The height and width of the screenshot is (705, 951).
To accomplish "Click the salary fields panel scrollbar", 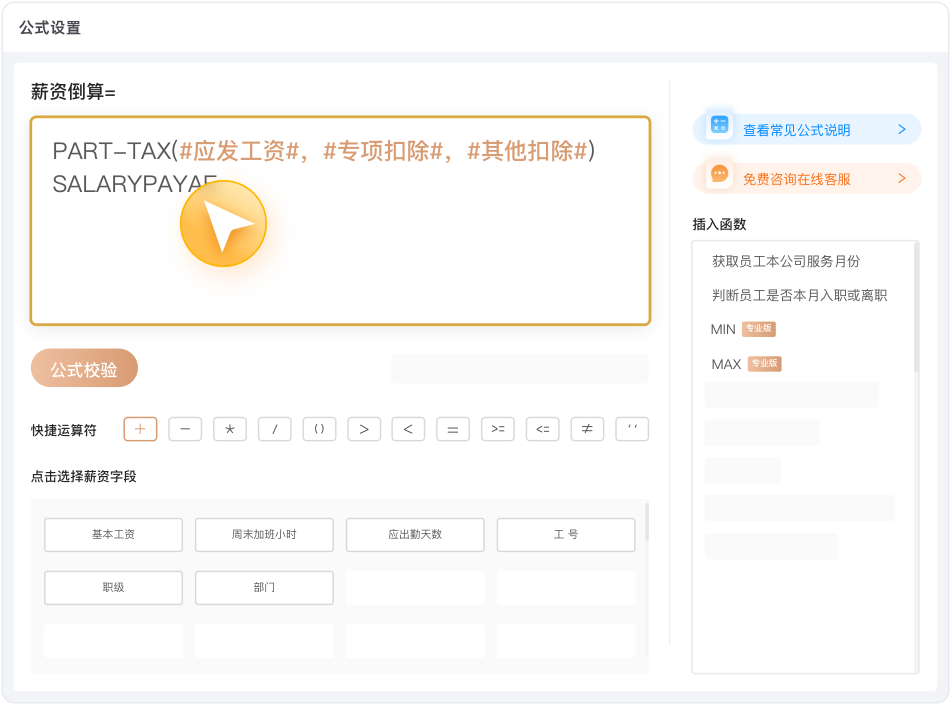I will click(x=647, y=522).
